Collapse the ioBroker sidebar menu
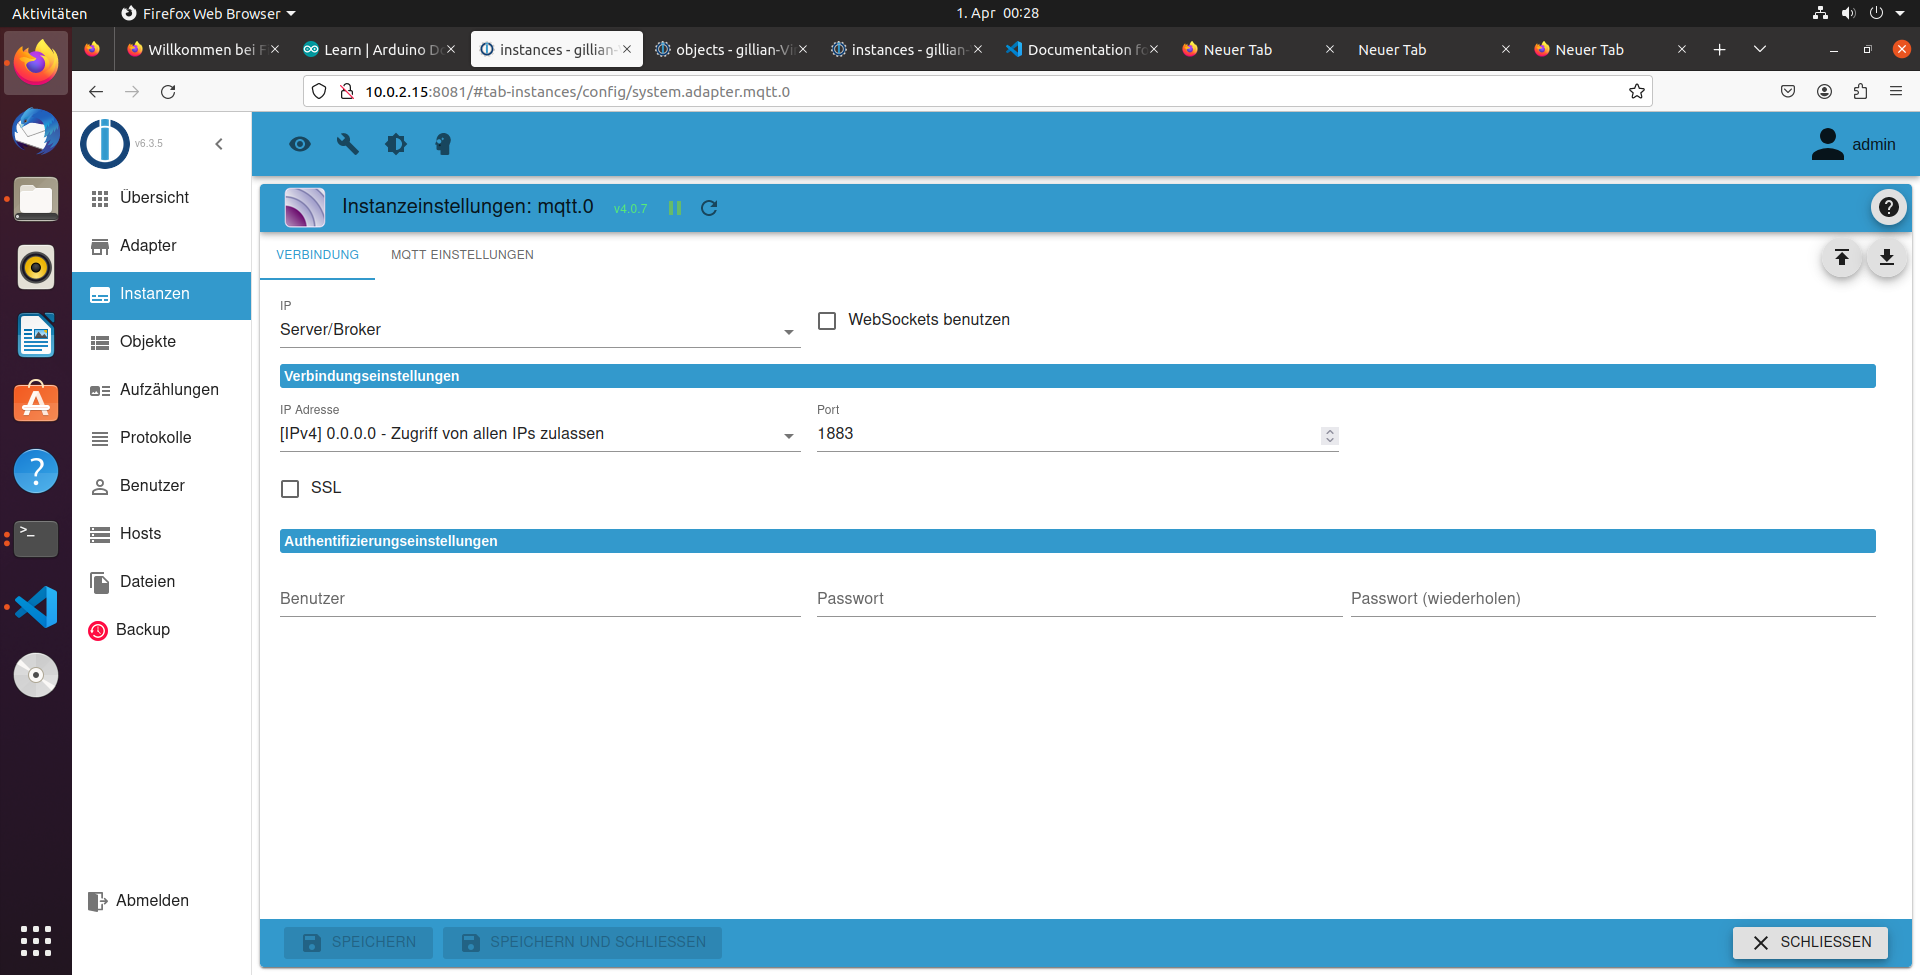Image resolution: width=1920 pixels, height=975 pixels. tap(219, 144)
